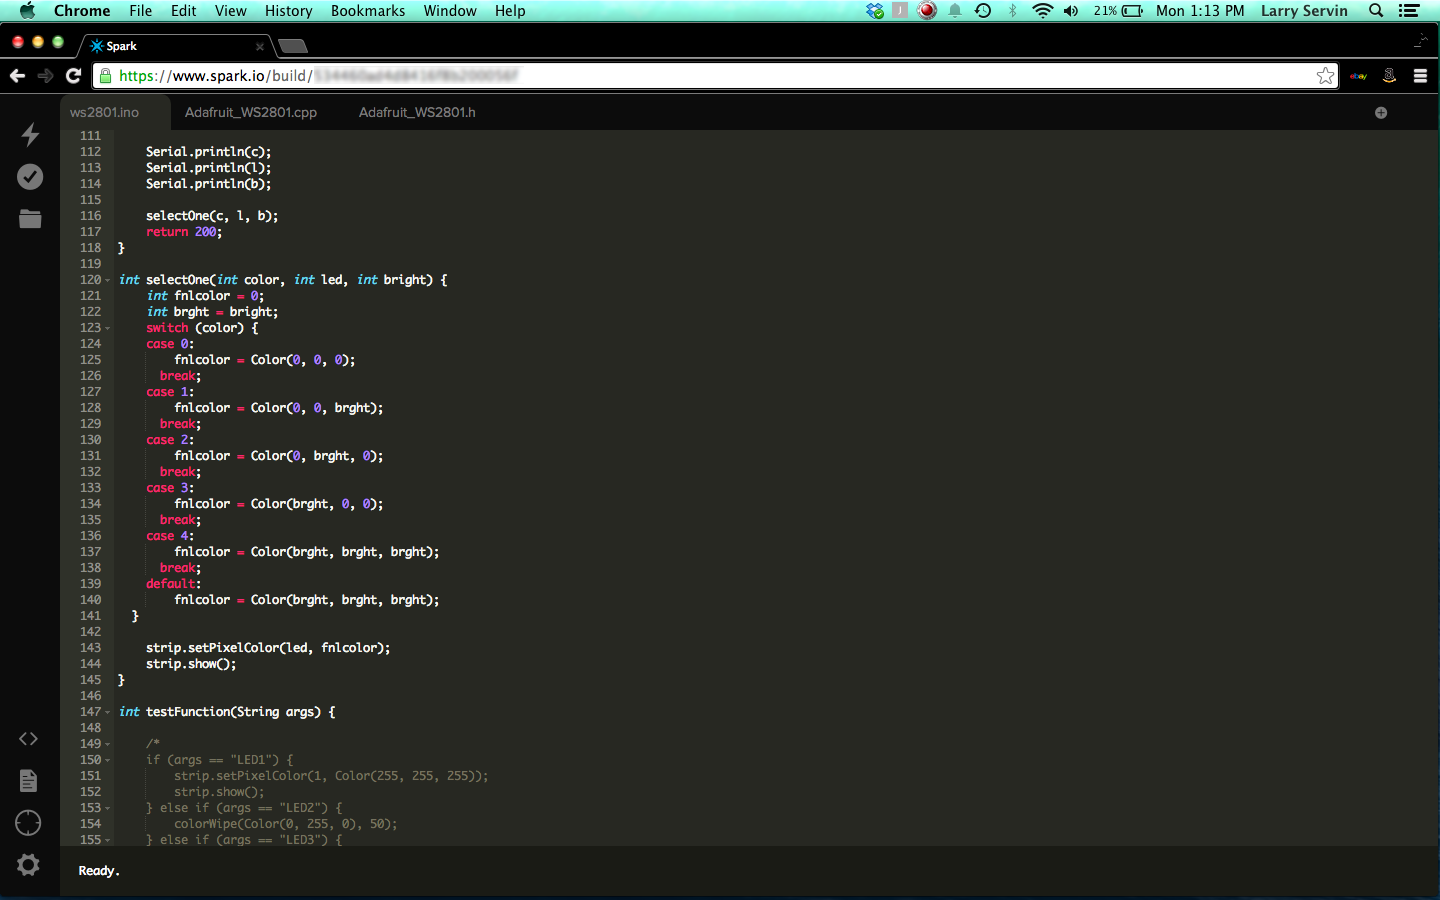Collapse the else-if block at line 155
Viewport: 1440px width, 900px height.
click(x=108, y=840)
